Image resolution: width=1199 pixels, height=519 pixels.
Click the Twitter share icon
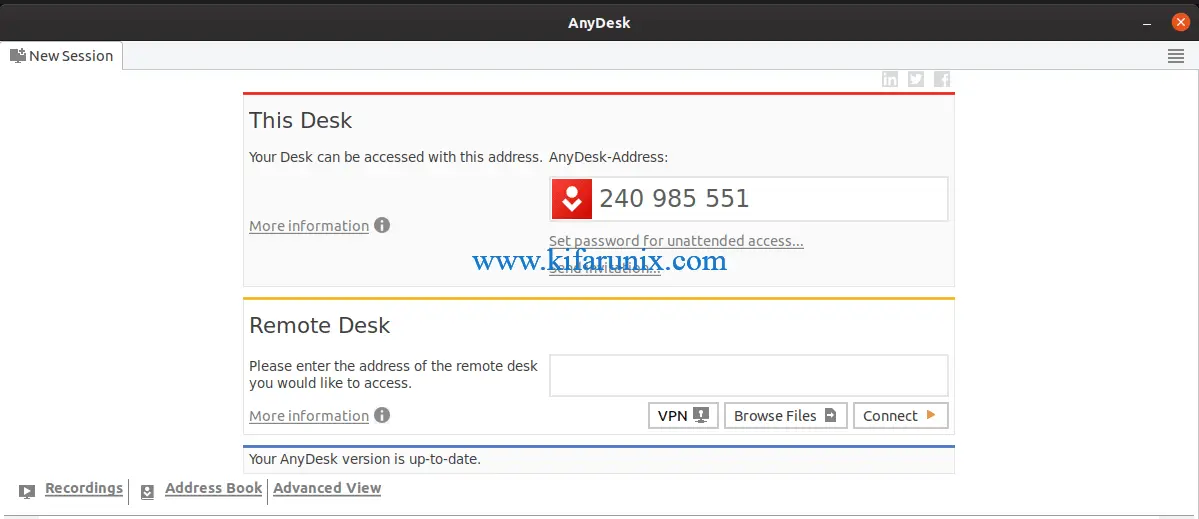(x=916, y=80)
